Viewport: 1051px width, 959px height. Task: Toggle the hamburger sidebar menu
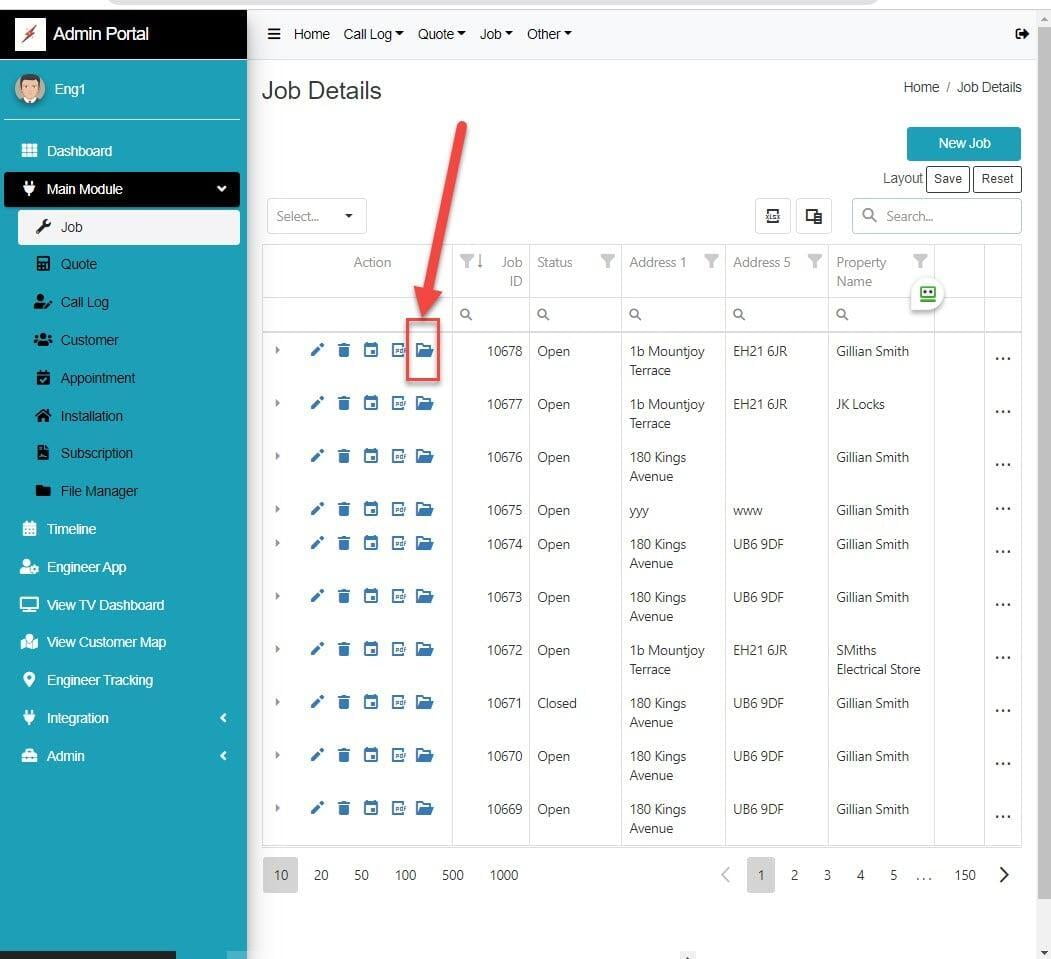point(273,34)
